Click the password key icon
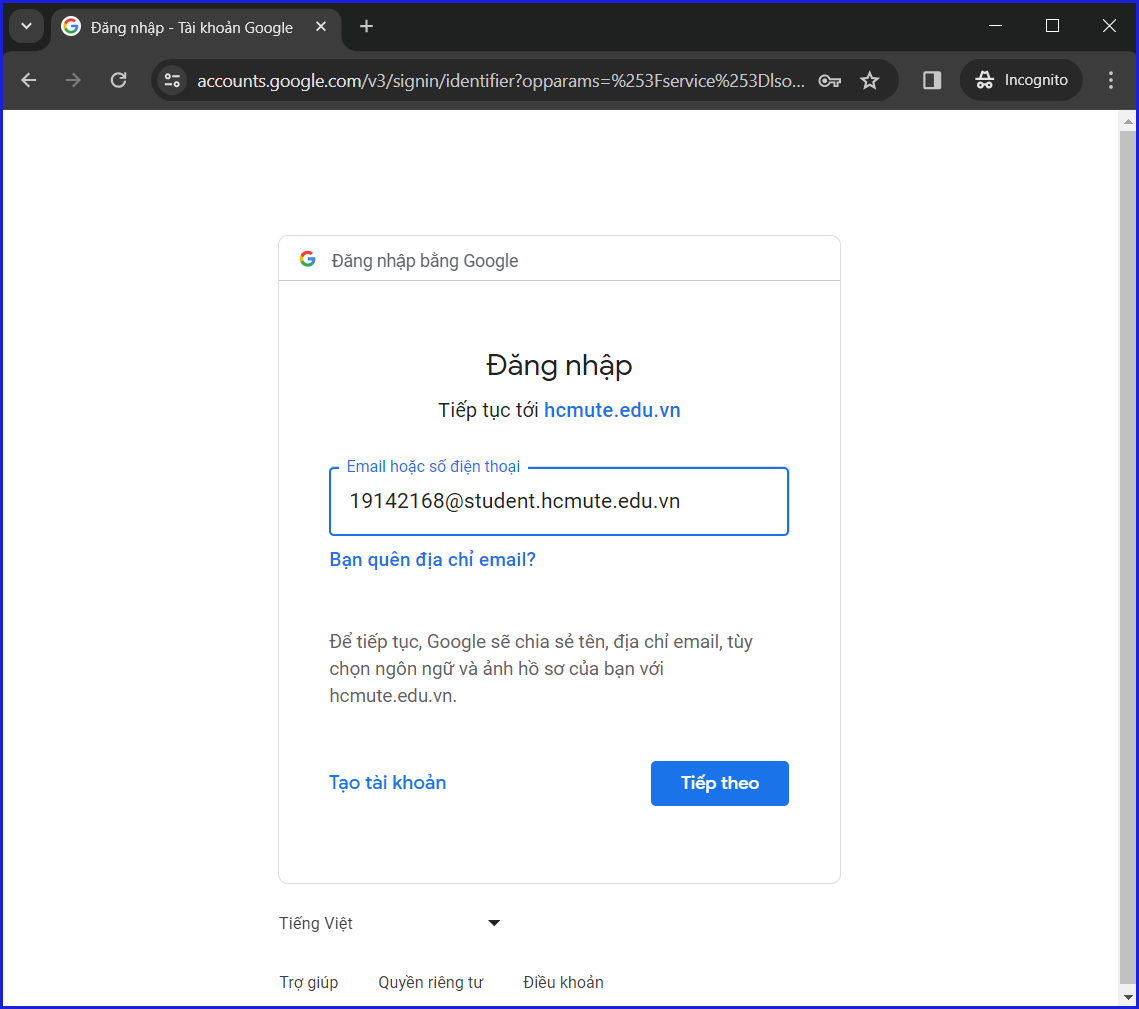Image resolution: width=1139 pixels, height=1009 pixels. [830, 81]
